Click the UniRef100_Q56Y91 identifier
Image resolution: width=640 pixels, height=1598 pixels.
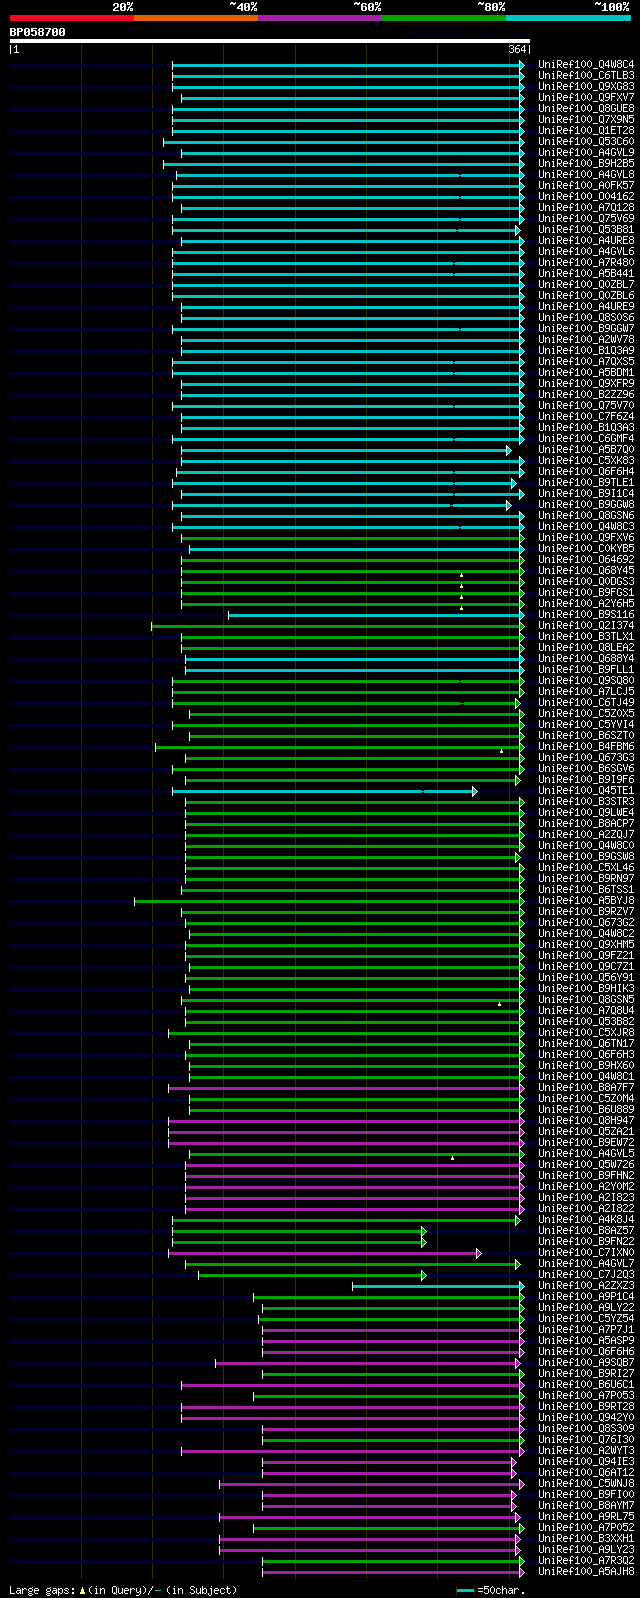pos(586,977)
